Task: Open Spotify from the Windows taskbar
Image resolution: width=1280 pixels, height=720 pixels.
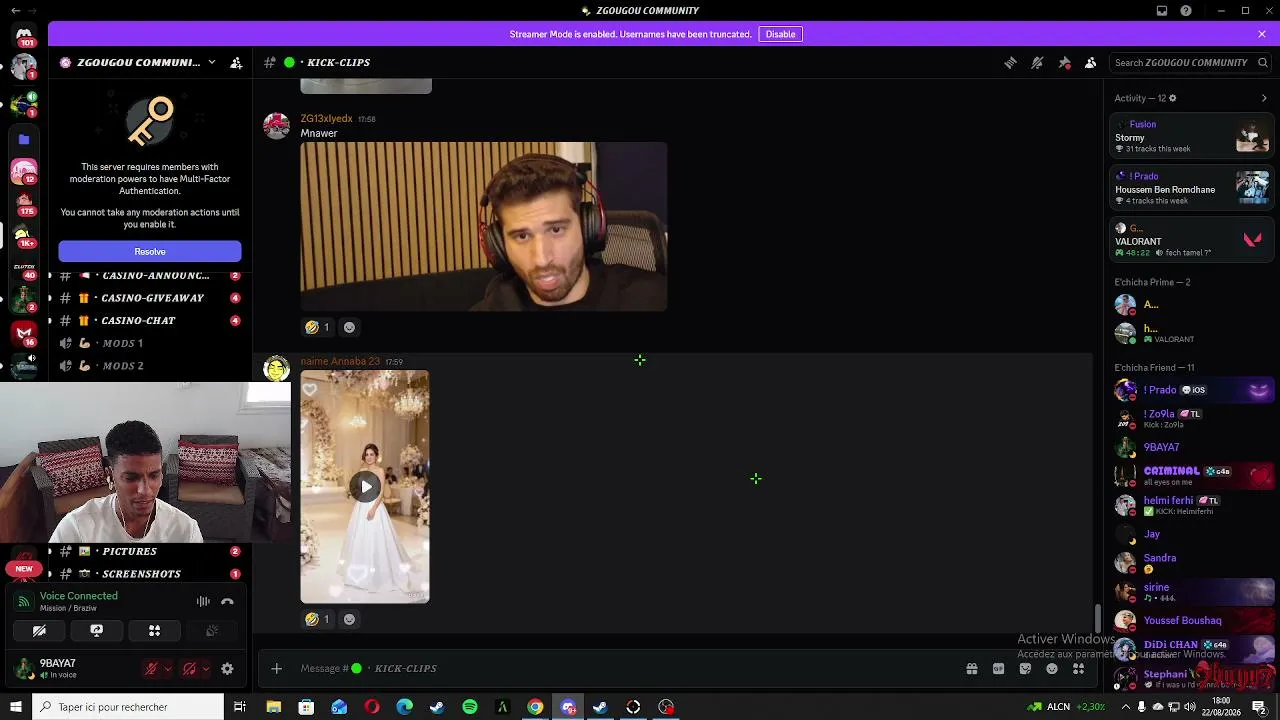Action: click(470, 707)
